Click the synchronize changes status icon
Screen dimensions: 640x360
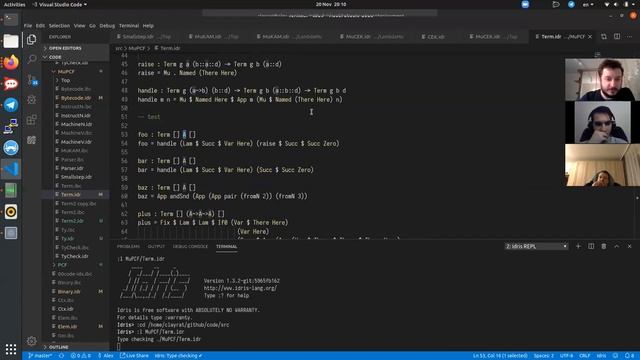coord(61,356)
